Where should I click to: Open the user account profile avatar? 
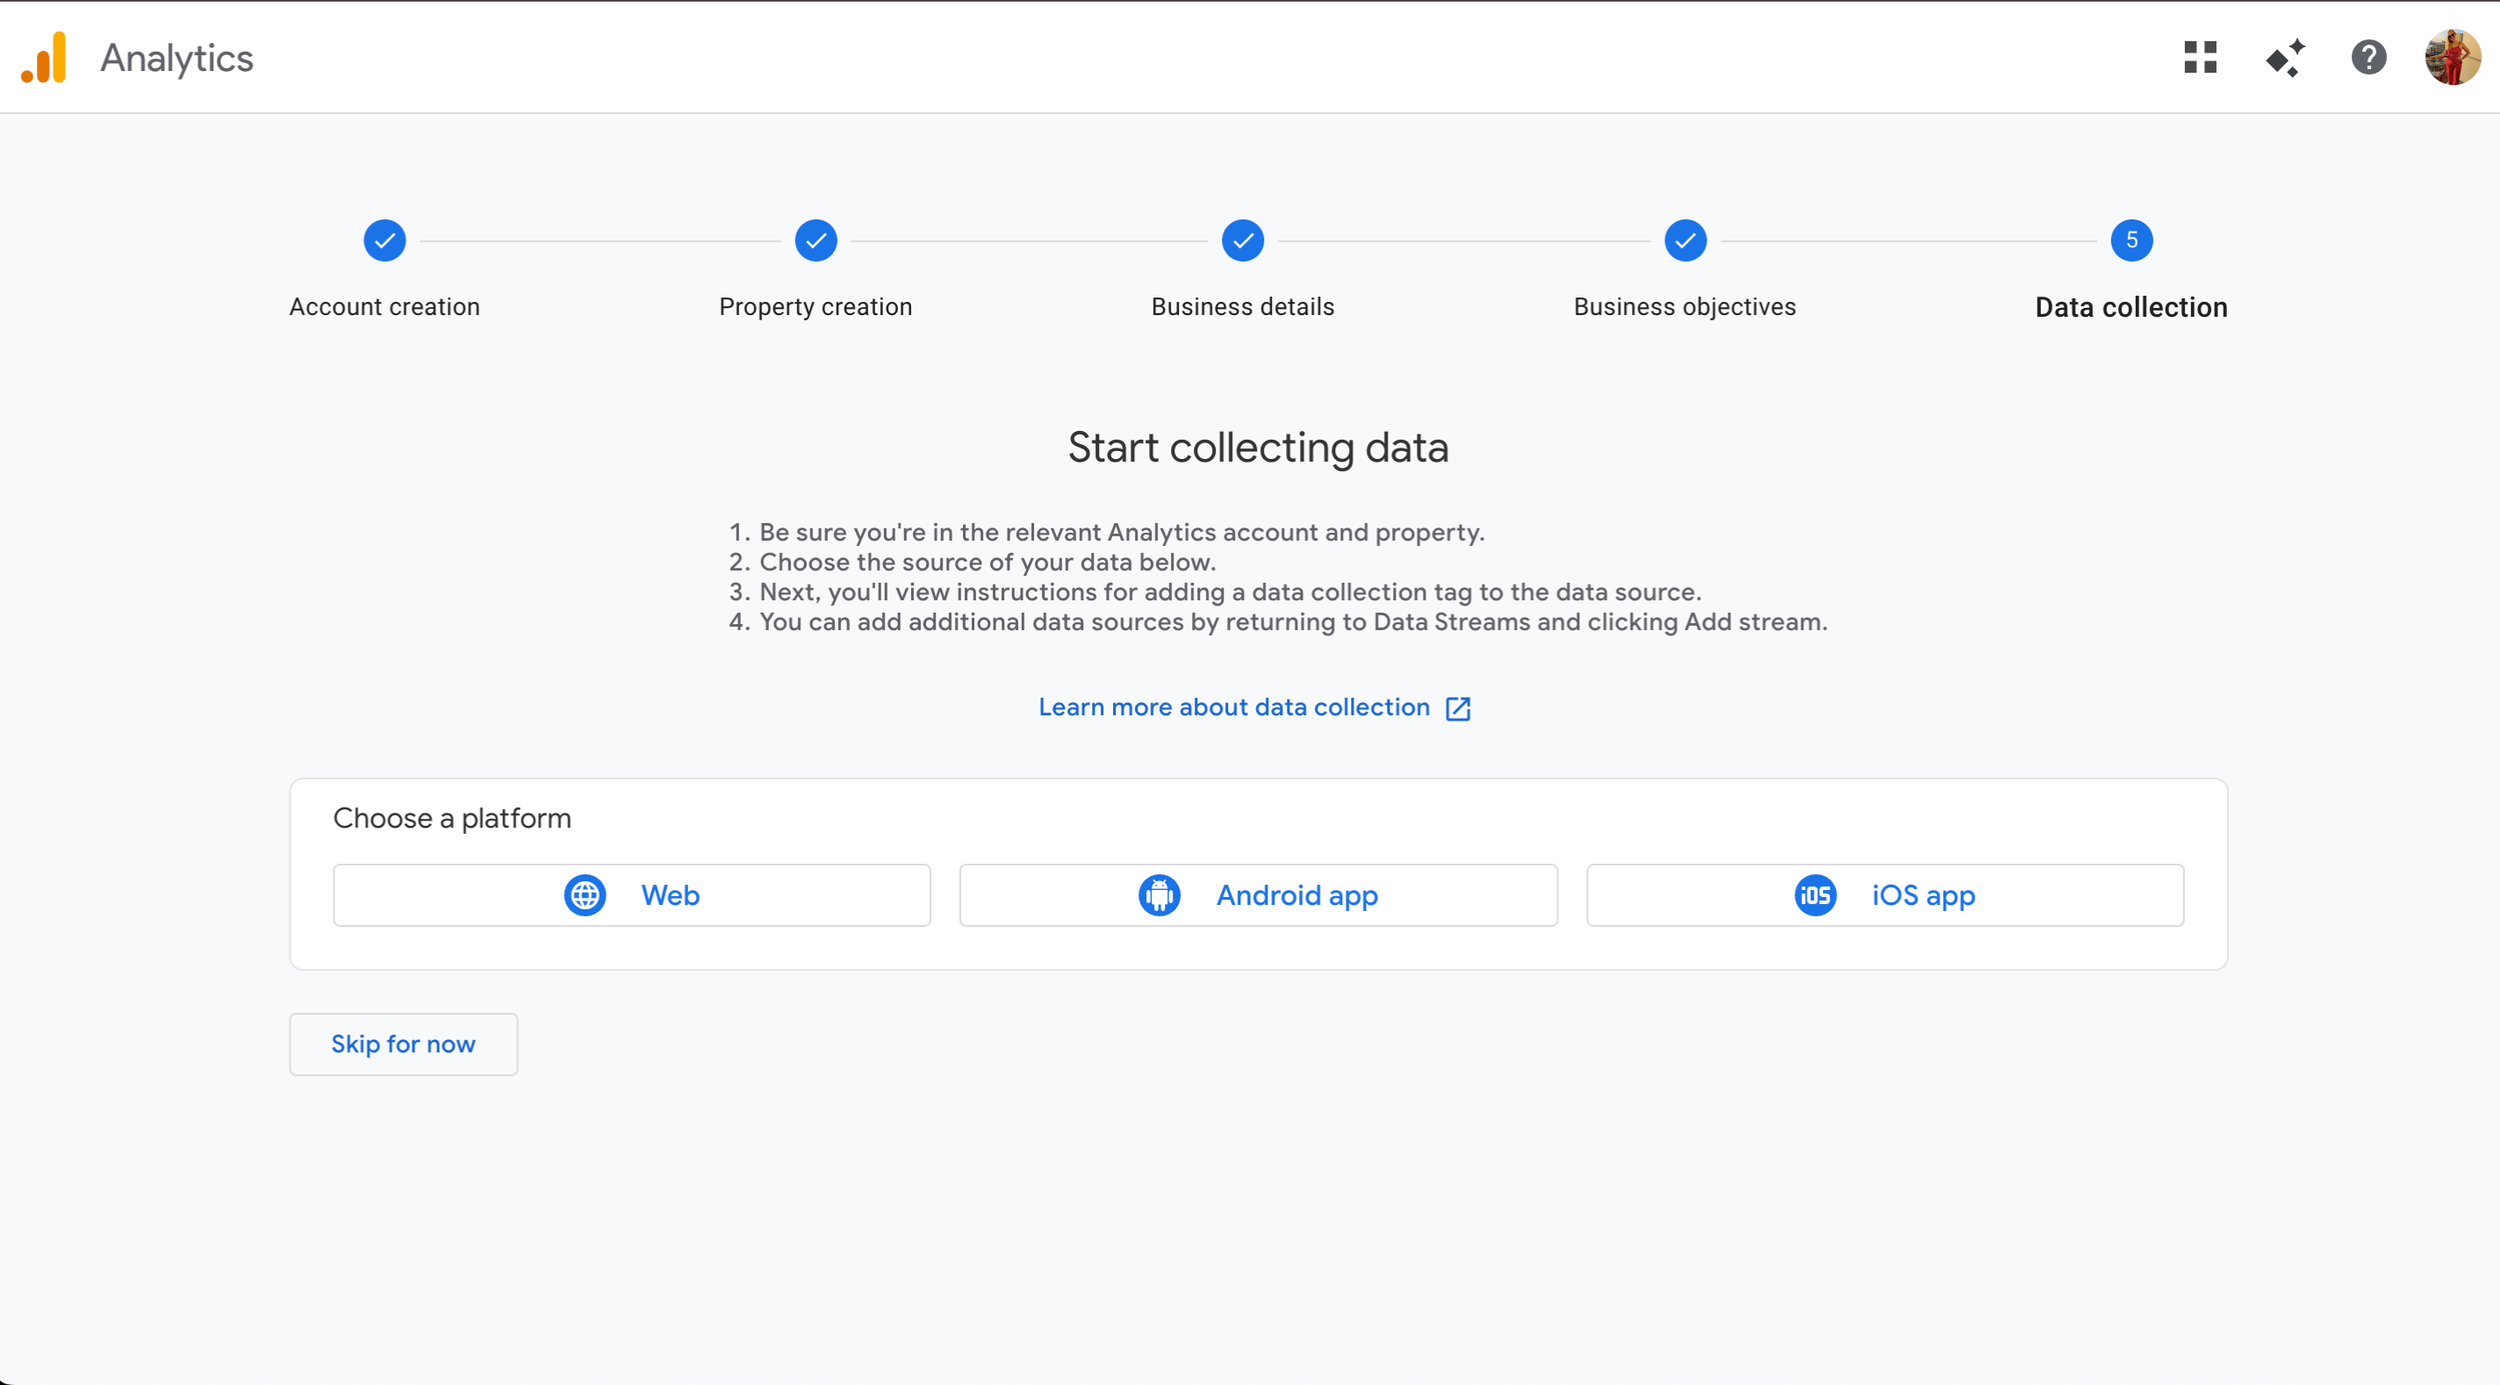[2452, 58]
